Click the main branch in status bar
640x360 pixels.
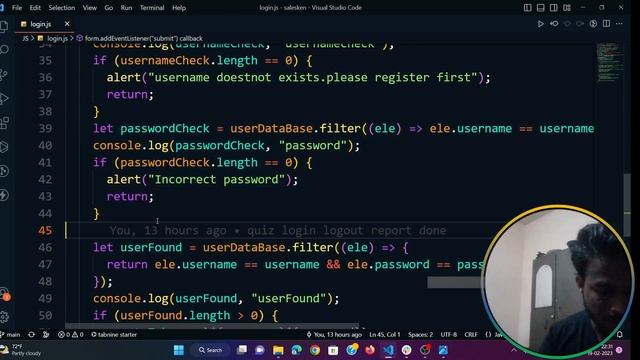[10, 334]
